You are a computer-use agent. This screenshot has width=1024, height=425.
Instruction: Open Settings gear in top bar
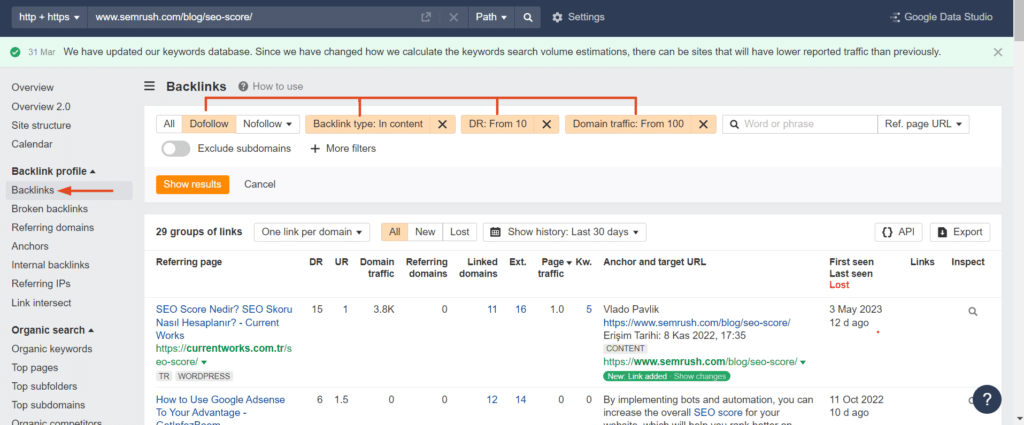pos(578,17)
